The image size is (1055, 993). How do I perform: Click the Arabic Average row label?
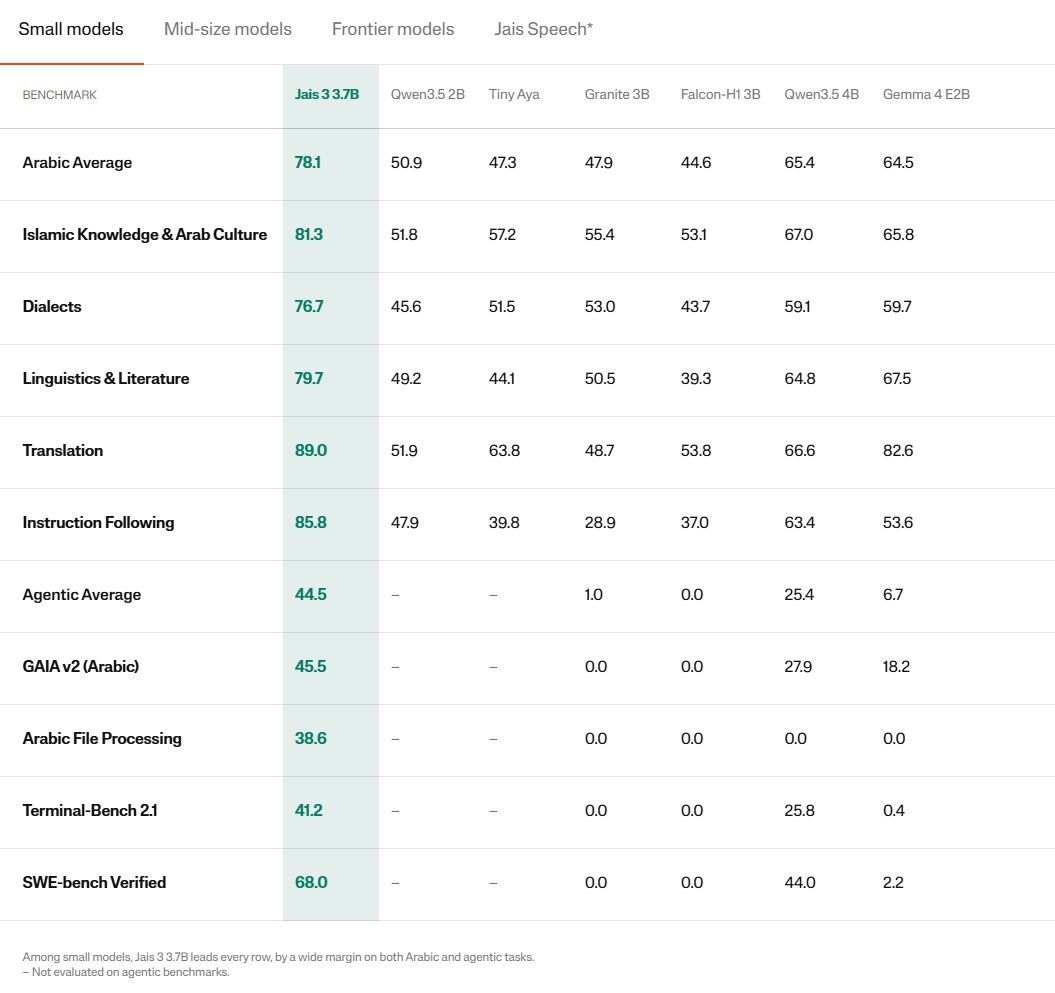77,163
